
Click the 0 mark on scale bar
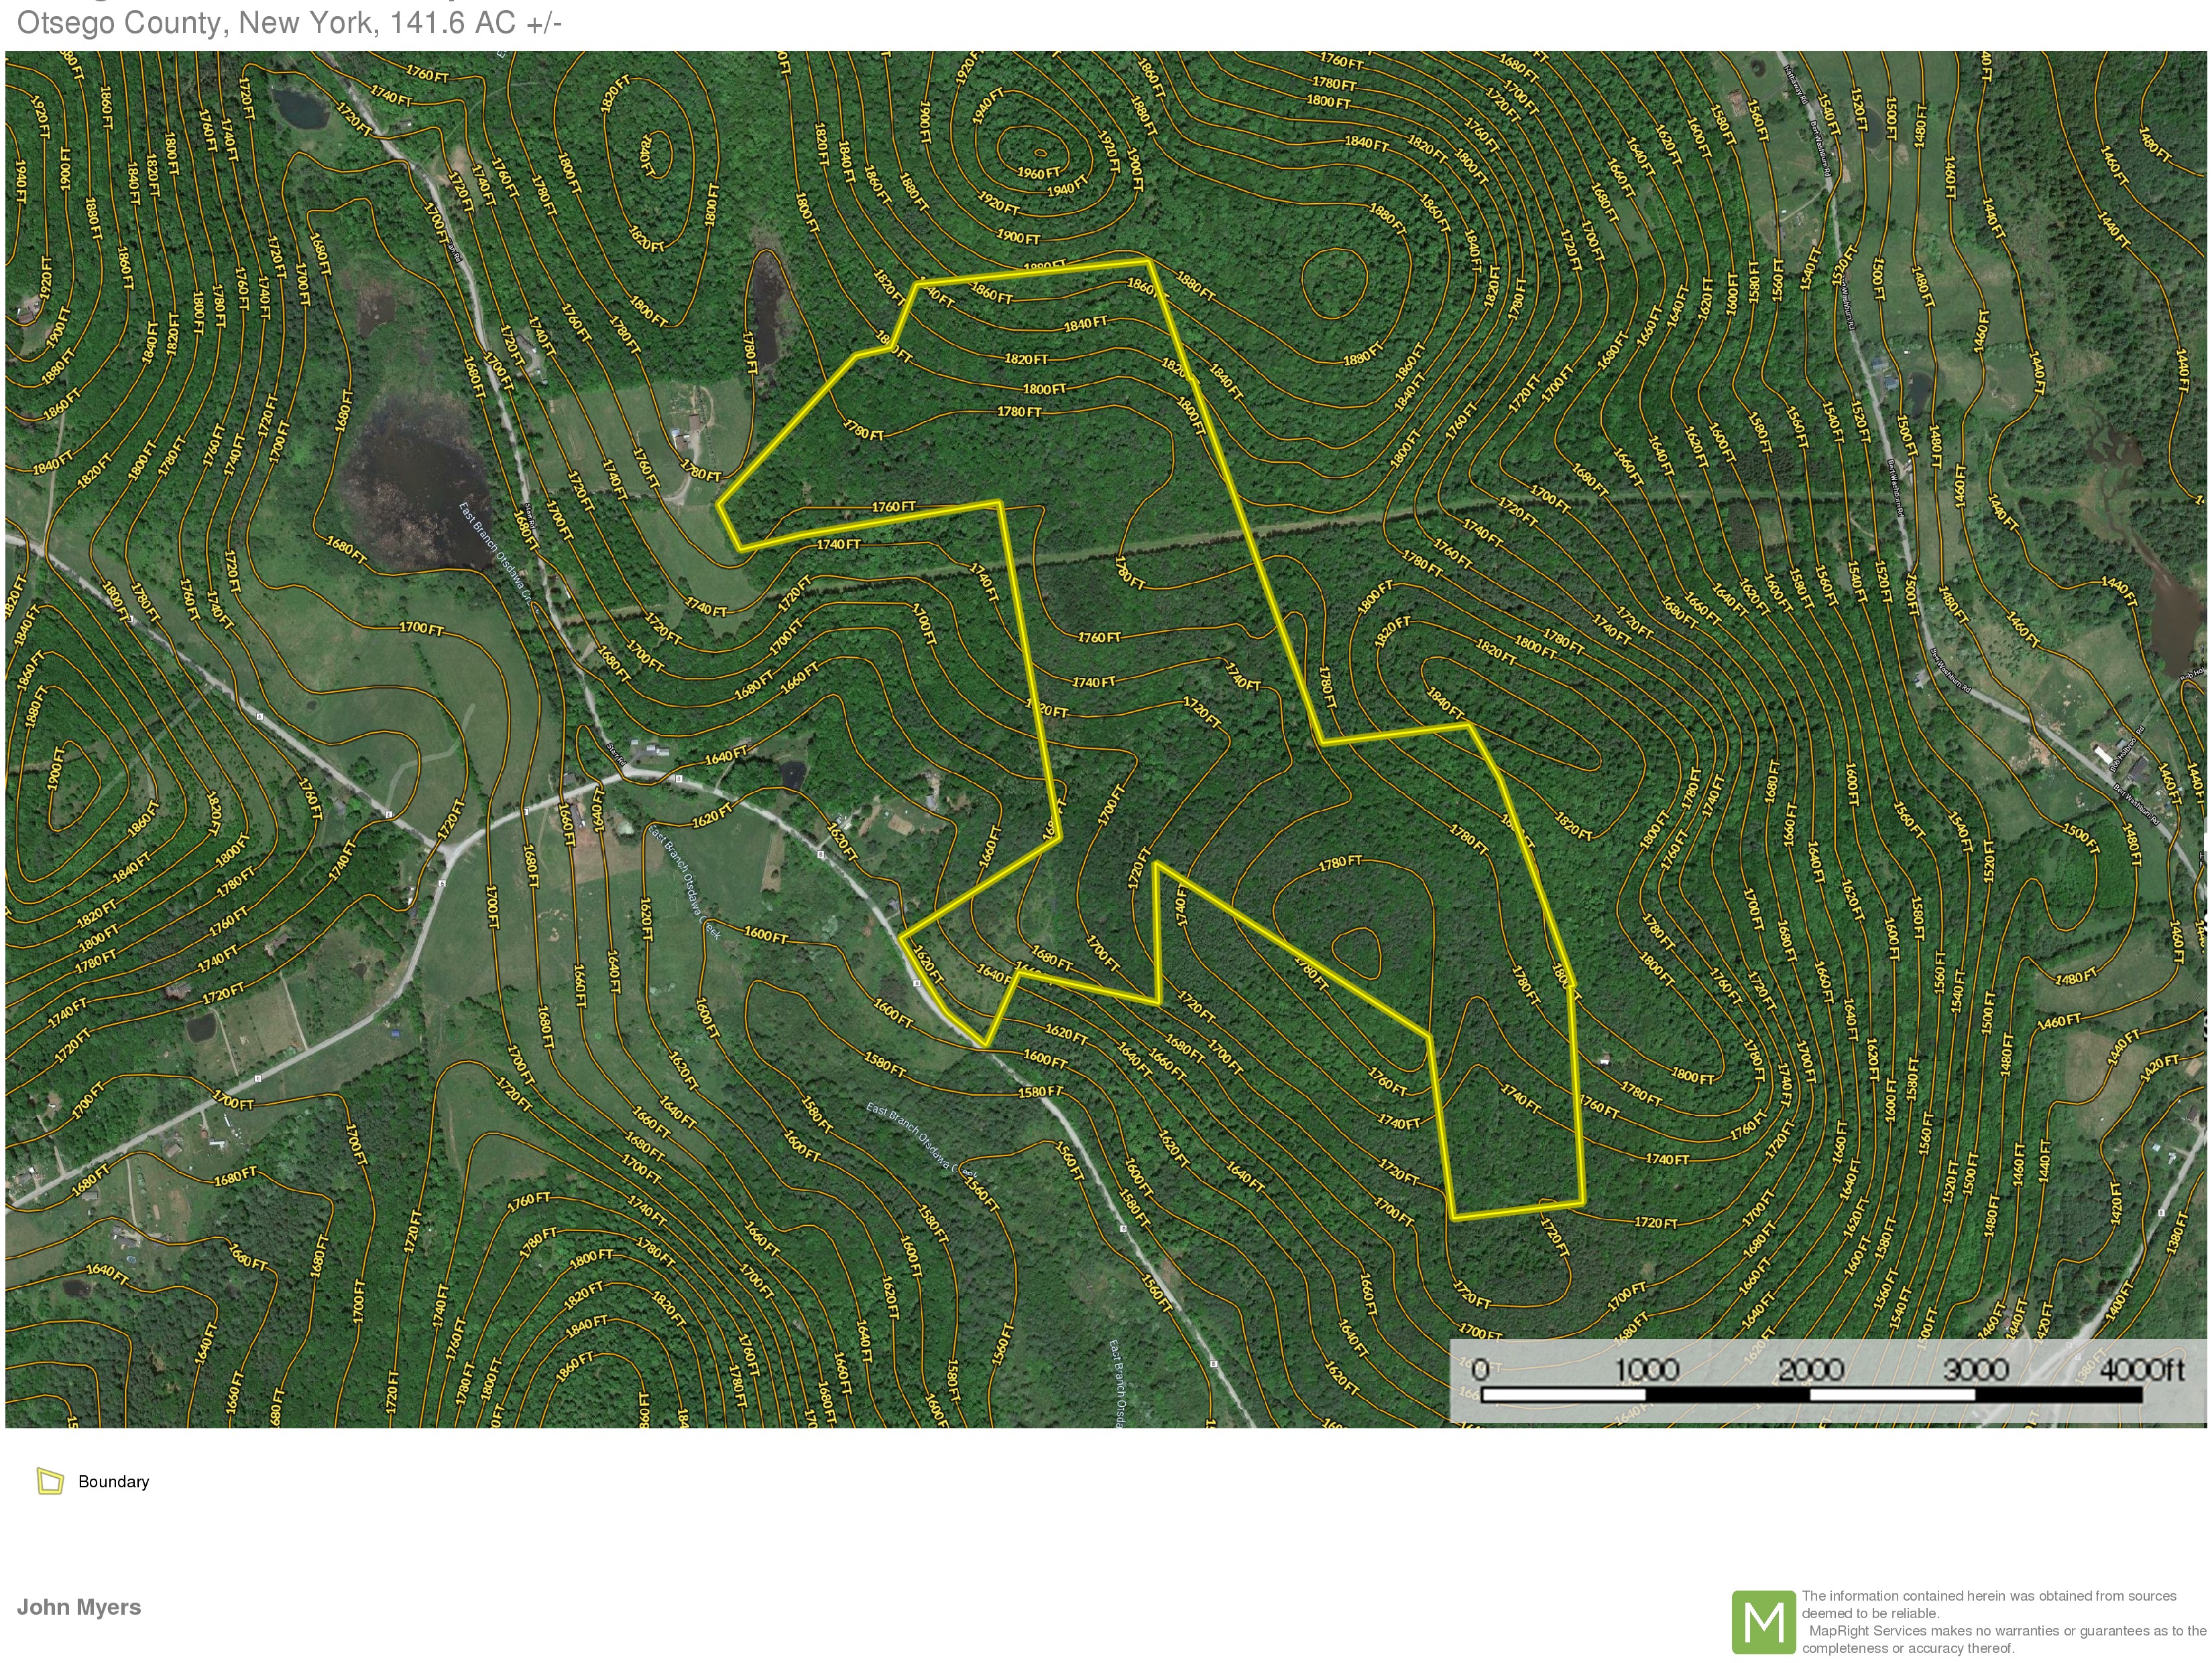click(x=1480, y=1369)
